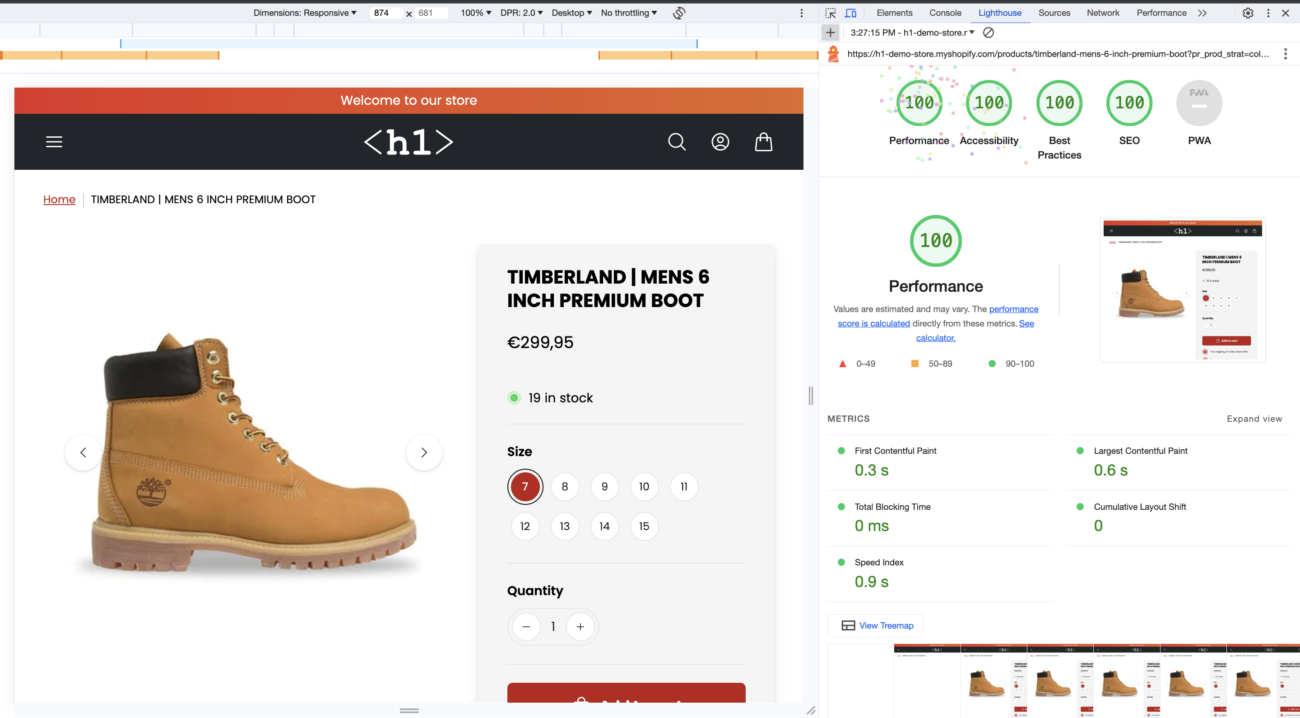
Task: Select size 14
Action: (x=604, y=526)
